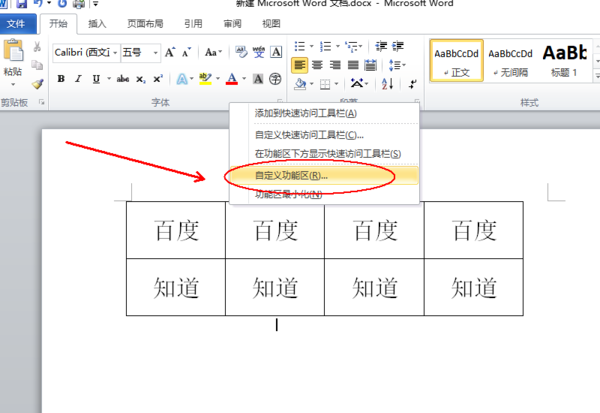Toggle center text alignment
Screen dimensions: 600x413
pyautogui.click(x=317, y=65)
